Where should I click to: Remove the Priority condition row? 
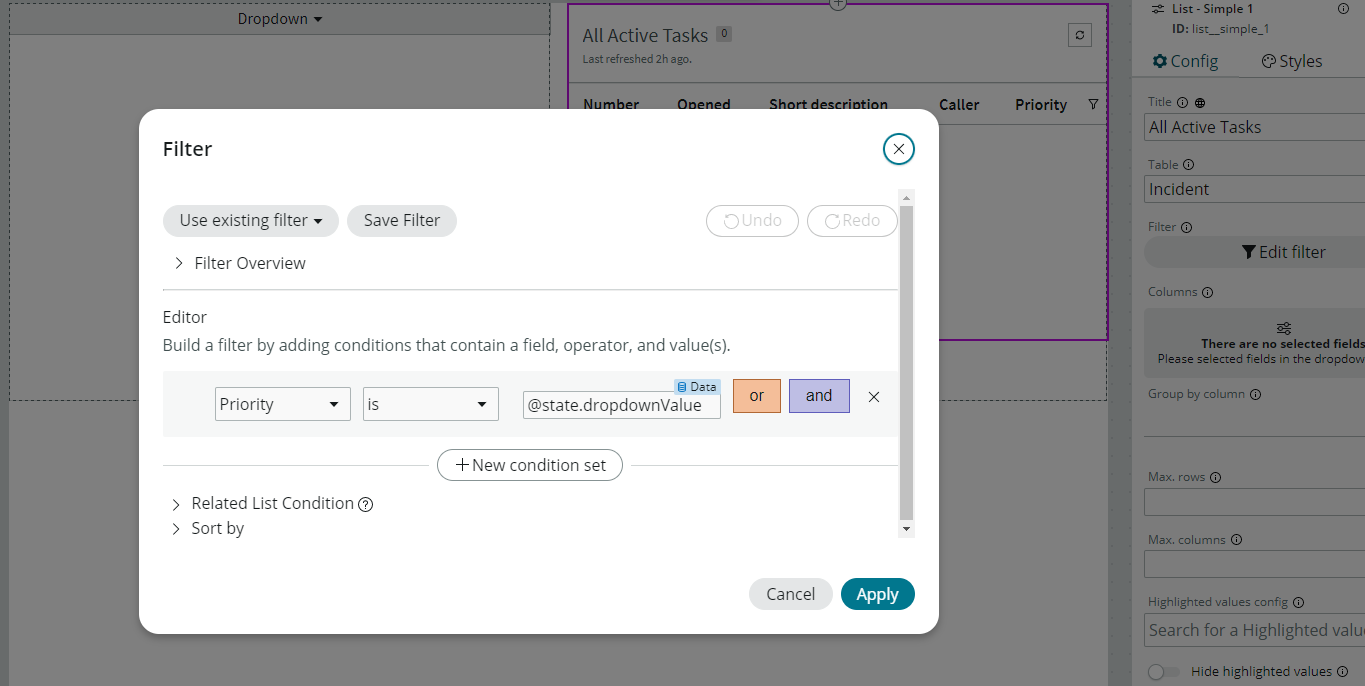click(874, 397)
